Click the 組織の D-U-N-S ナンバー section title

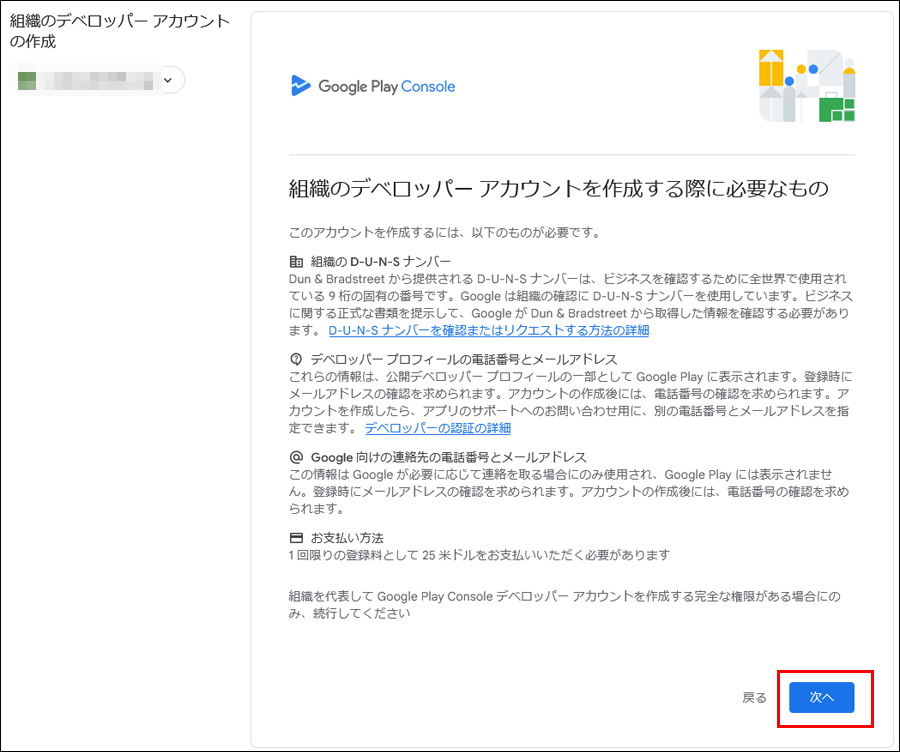click(381, 262)
